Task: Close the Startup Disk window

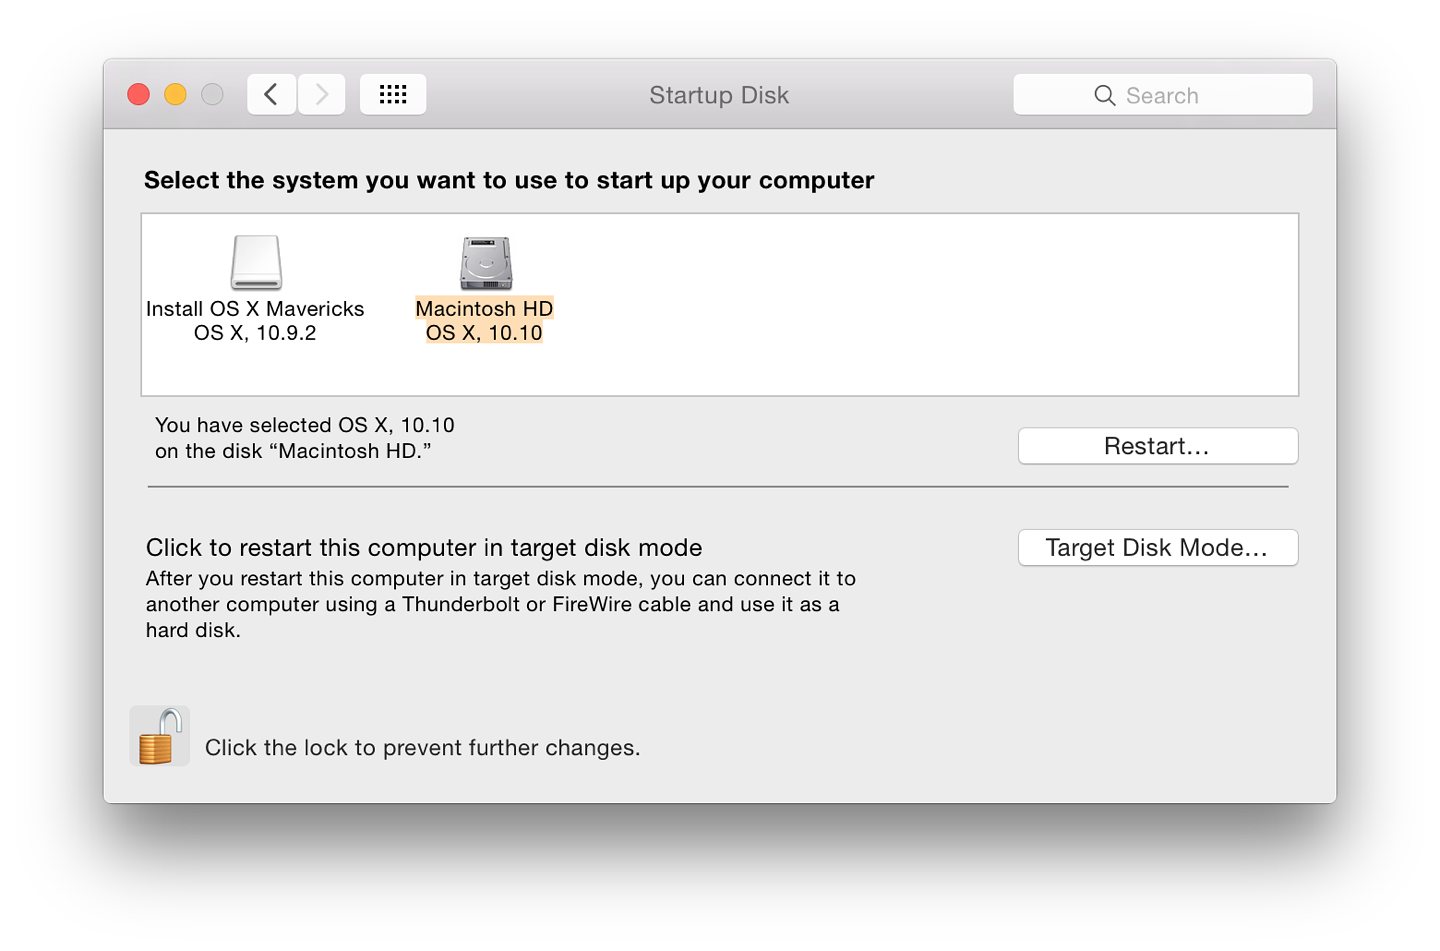Action: [x=139, y=95]
